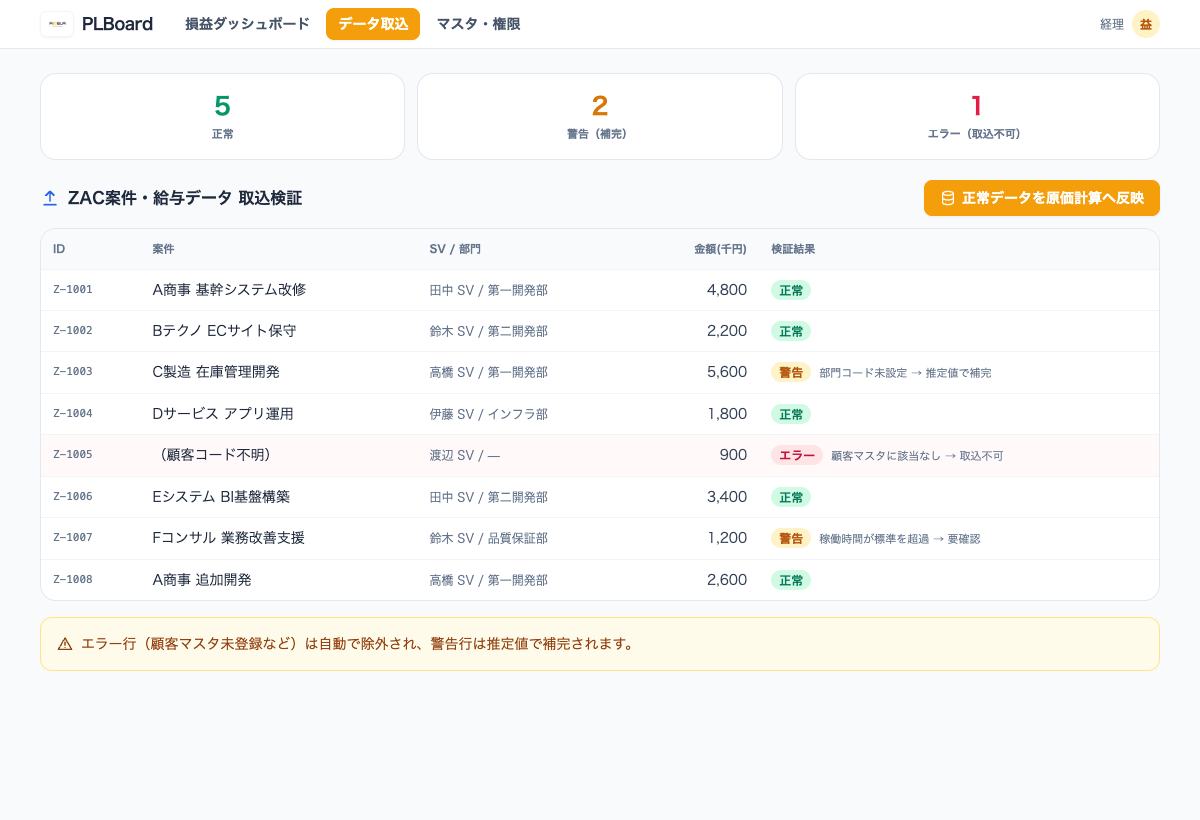
Task: Click 鈴木 SV / 第二開発部 cell
Action: click(x=489, y=331)
